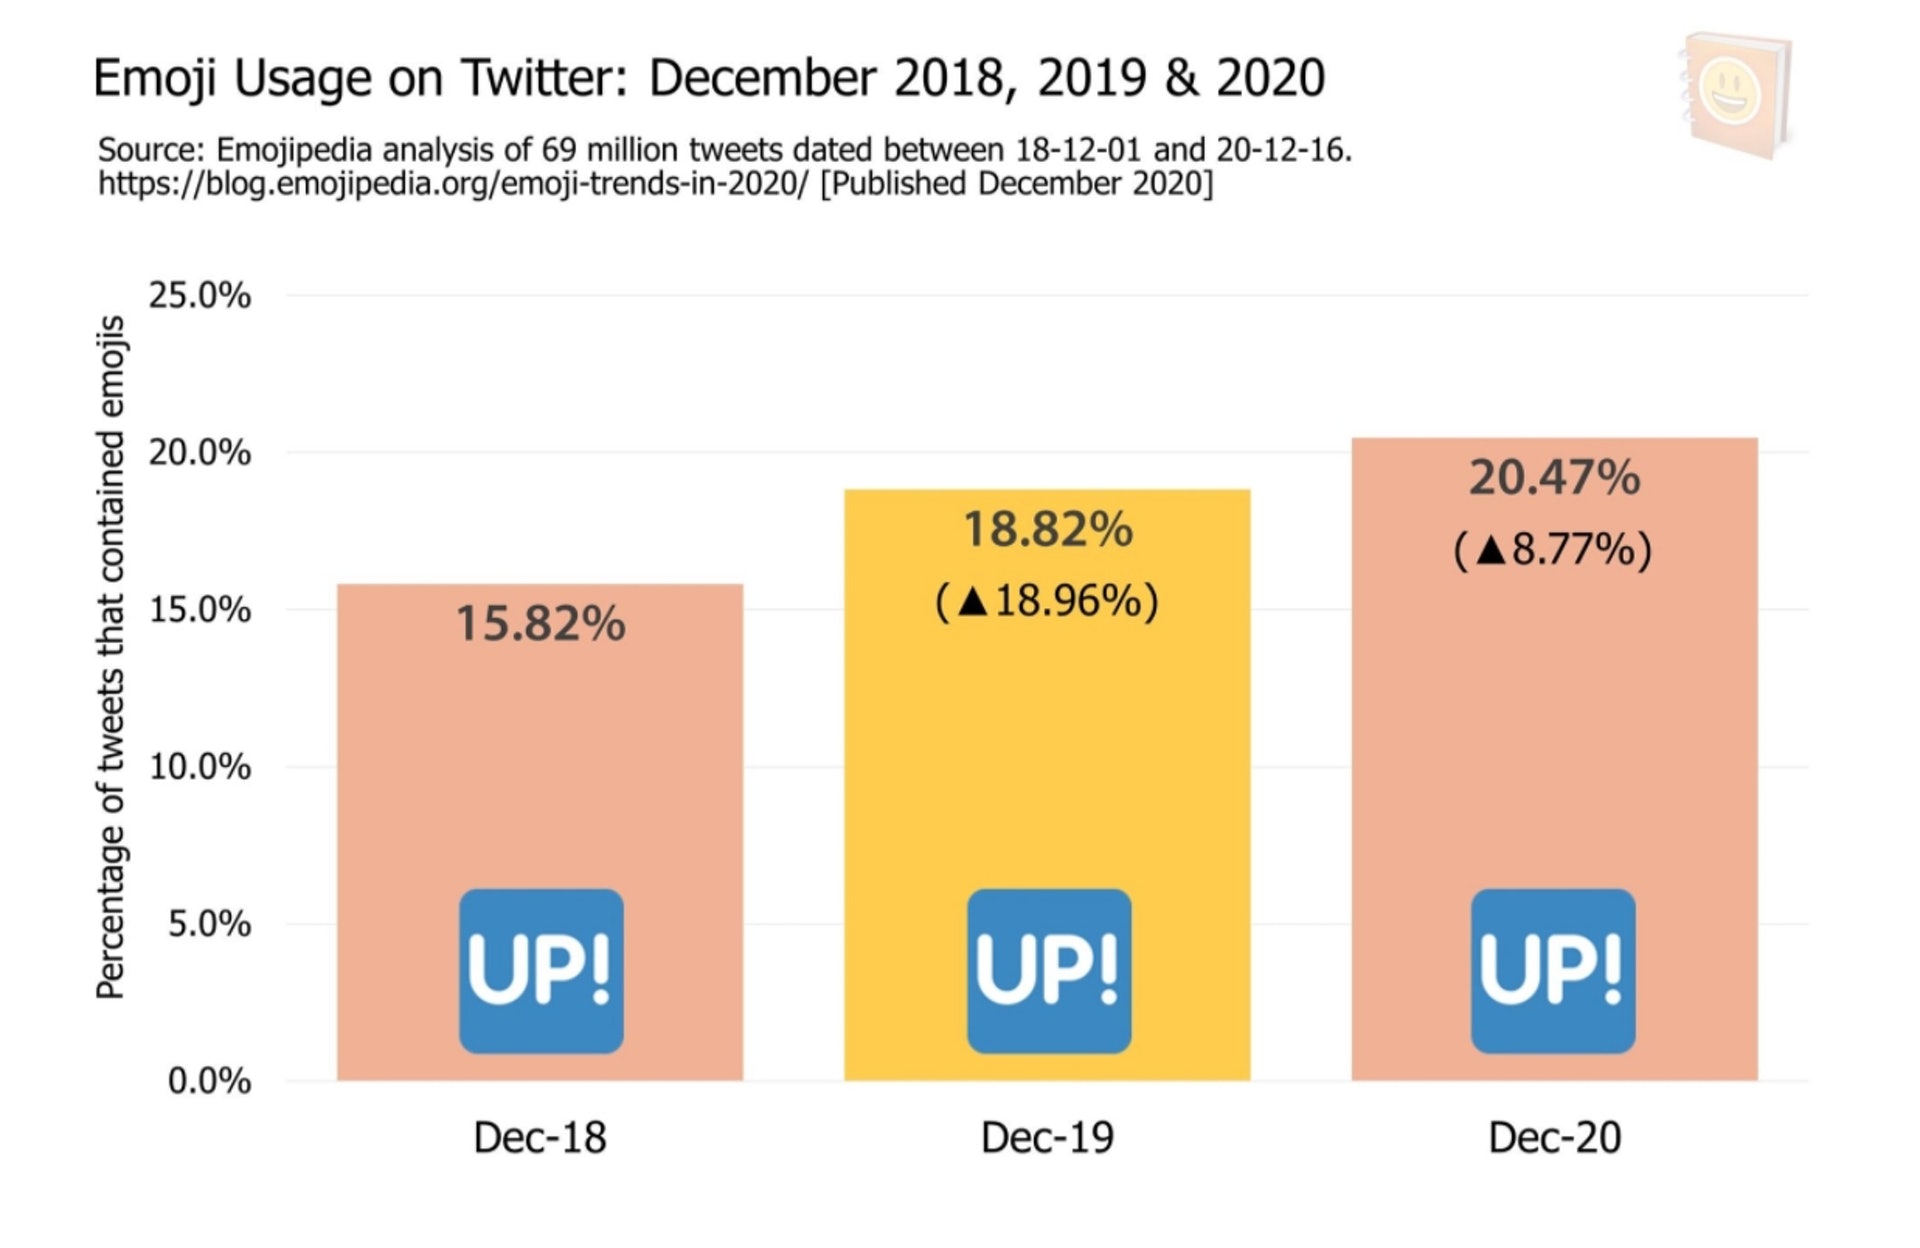Click the 18.82% value label

coord(1048,529)
